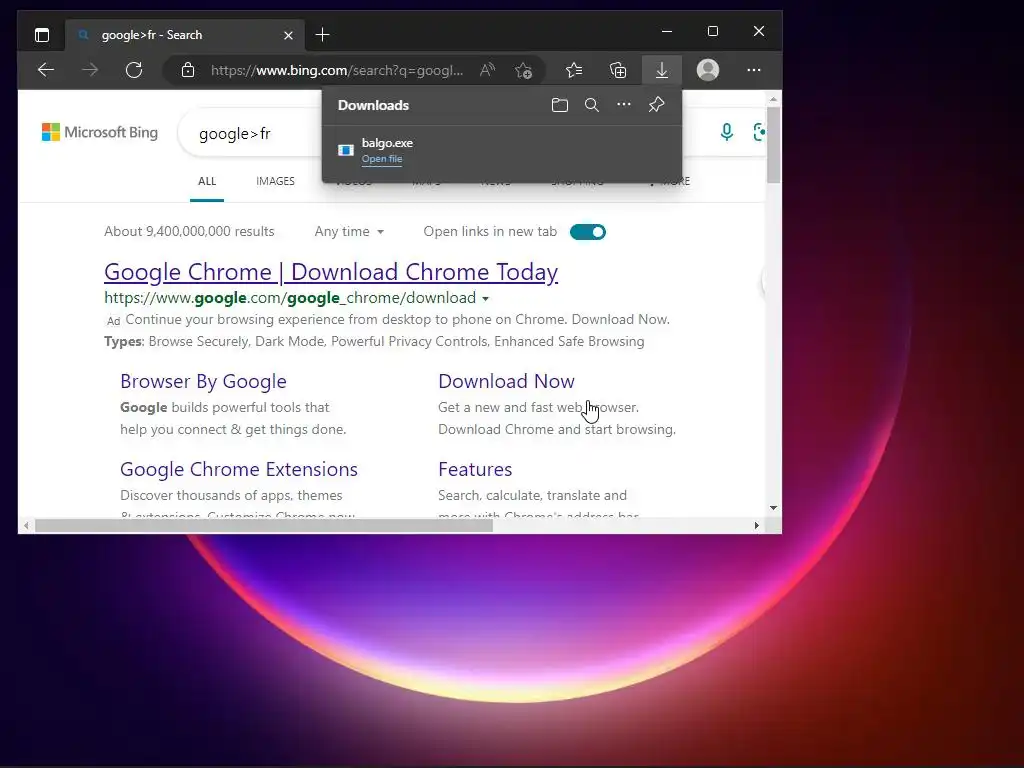Open Collections icon
This screenshot has height=768, width=1024.
618,70
